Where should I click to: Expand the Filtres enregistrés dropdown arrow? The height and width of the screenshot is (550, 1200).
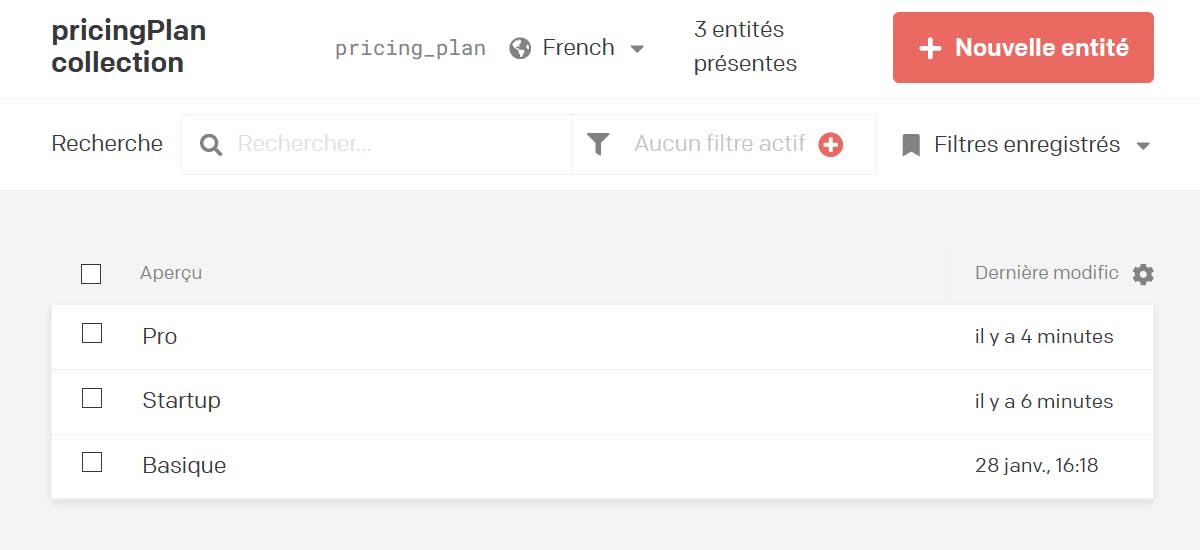pos(1143,146)
